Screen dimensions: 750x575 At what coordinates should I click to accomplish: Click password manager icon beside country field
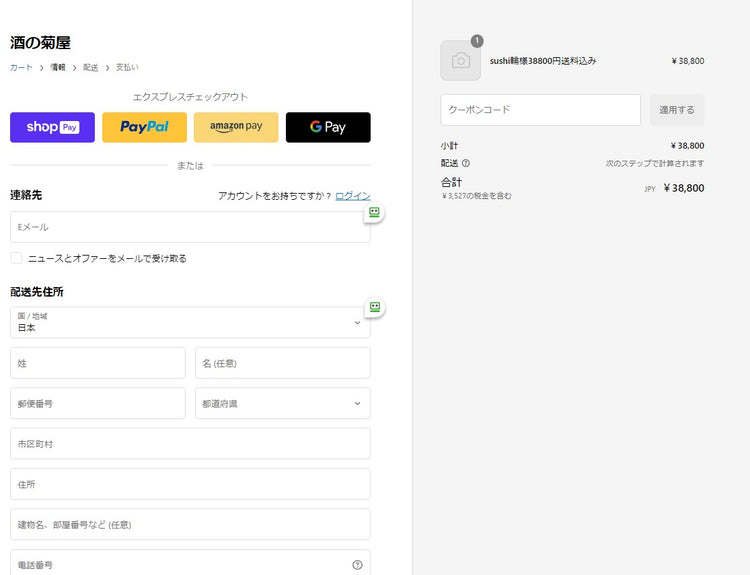pyautogui.click(x=375, y=307)
